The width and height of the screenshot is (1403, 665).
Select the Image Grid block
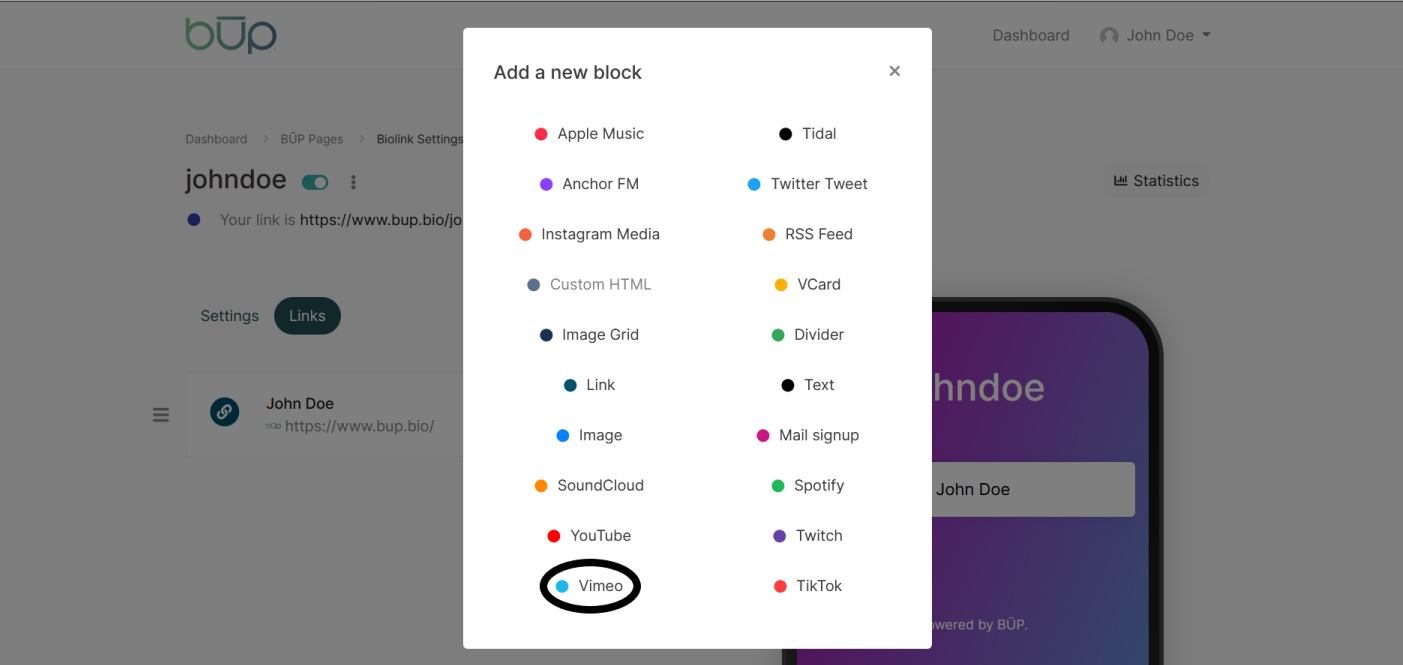pos(589,335)
